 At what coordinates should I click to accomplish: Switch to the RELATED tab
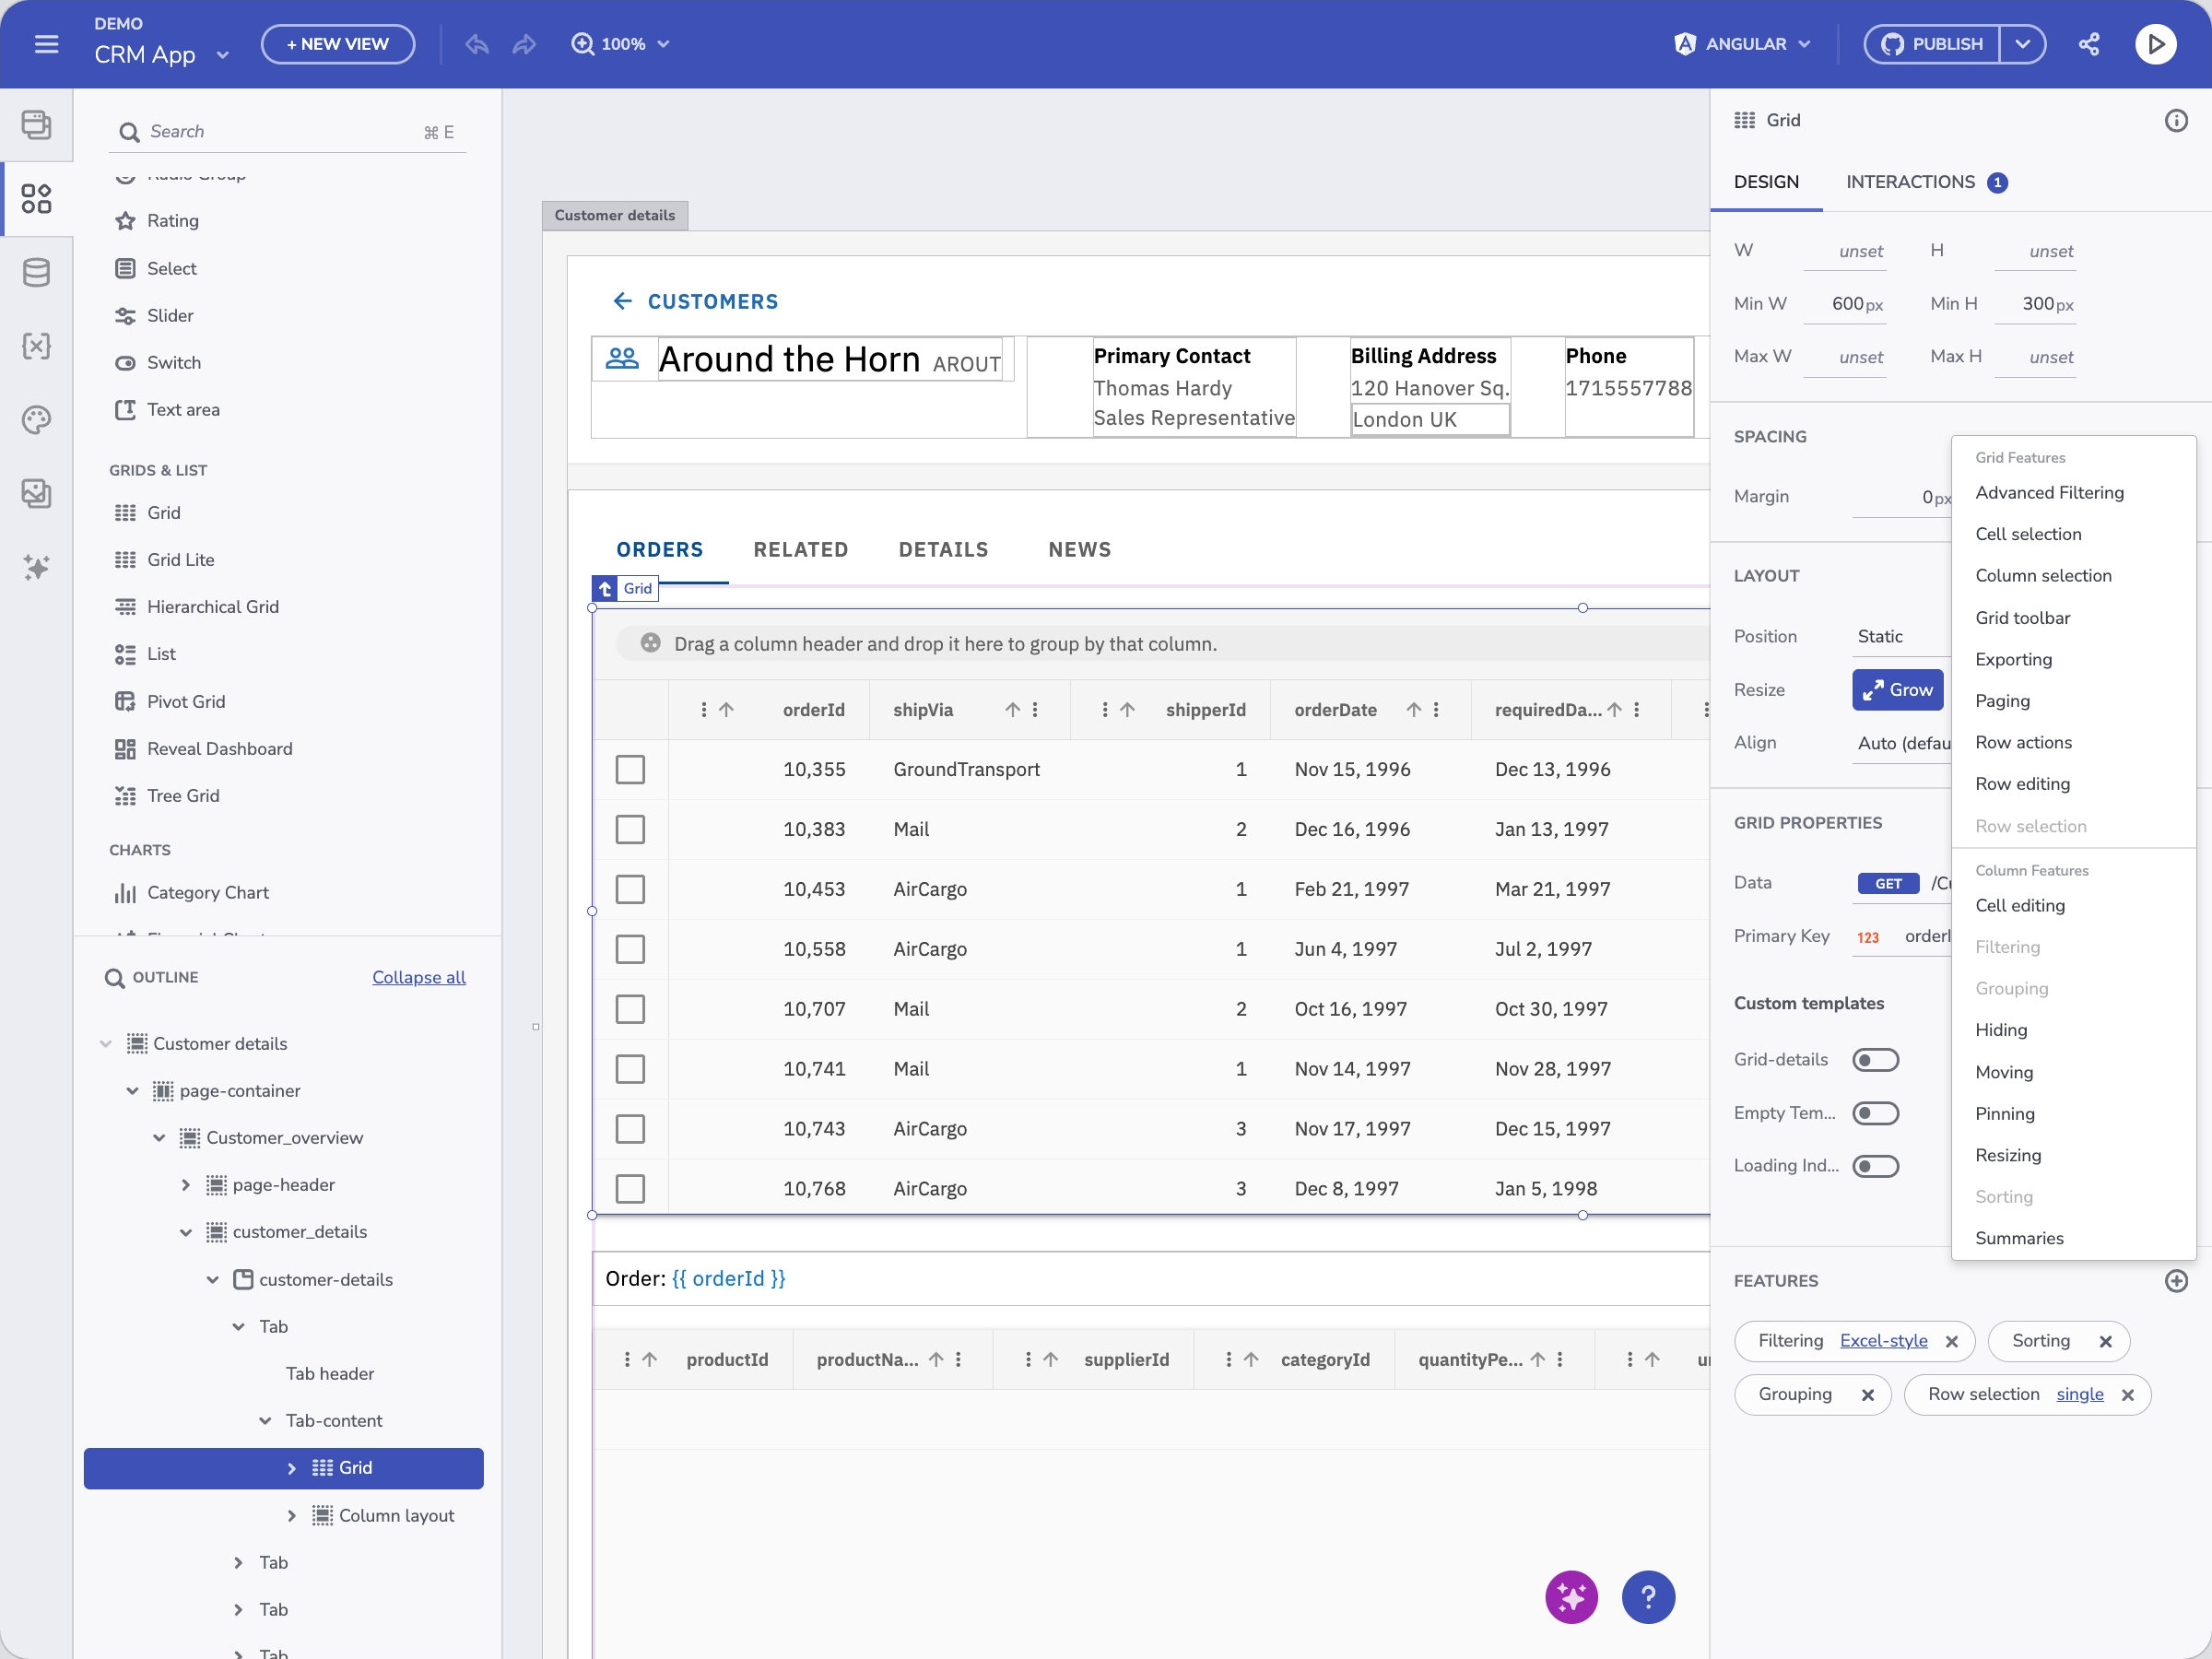tap(800, 549)
